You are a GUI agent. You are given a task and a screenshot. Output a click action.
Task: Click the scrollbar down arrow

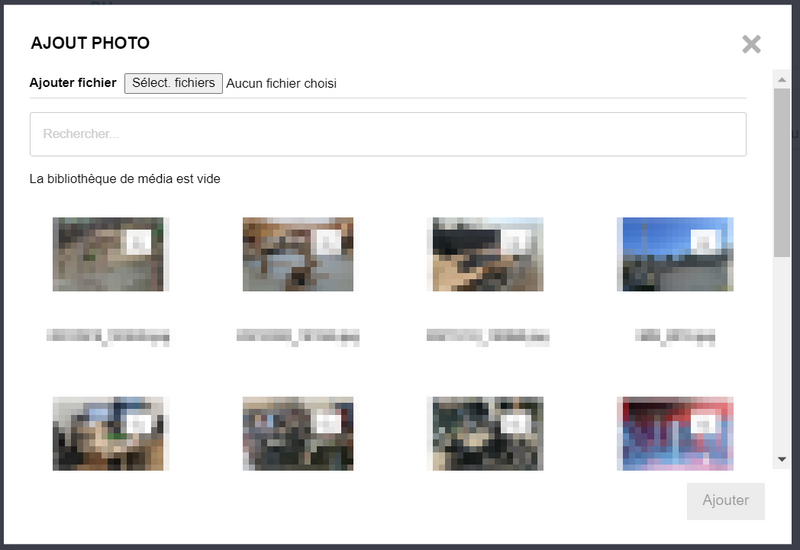click(x=782, y=459)
